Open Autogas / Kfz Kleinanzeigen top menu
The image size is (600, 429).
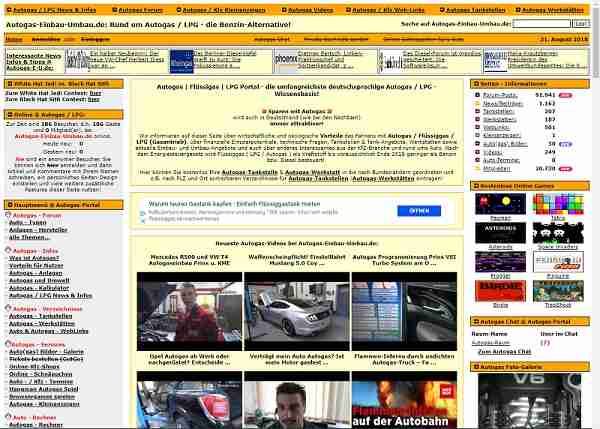pos(224,10)
